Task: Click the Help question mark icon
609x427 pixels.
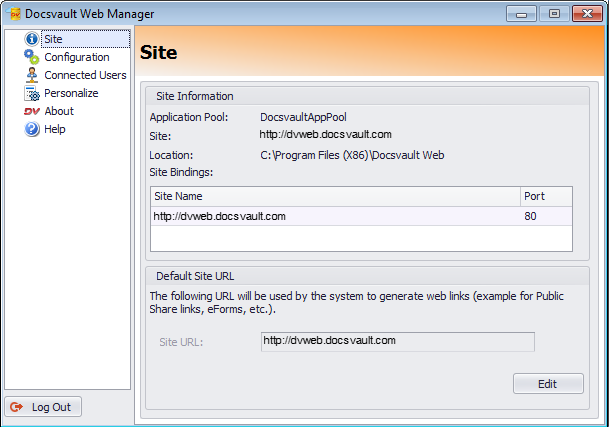Action: tap(32, 129)
